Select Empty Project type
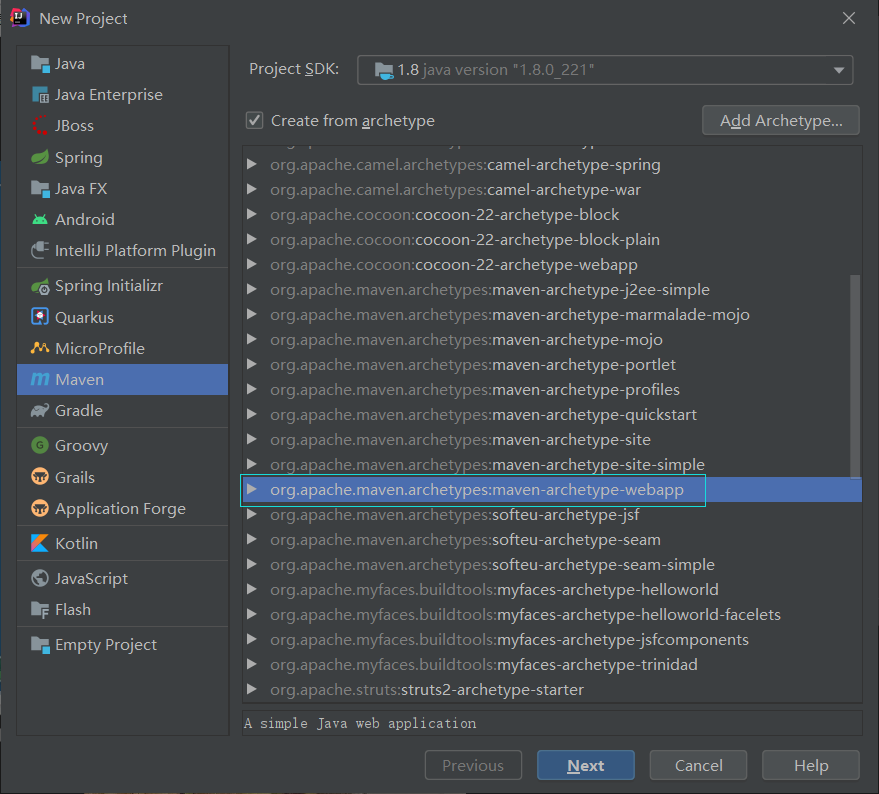This screenshot has width=879, height=794. click(x=123, y=645)
